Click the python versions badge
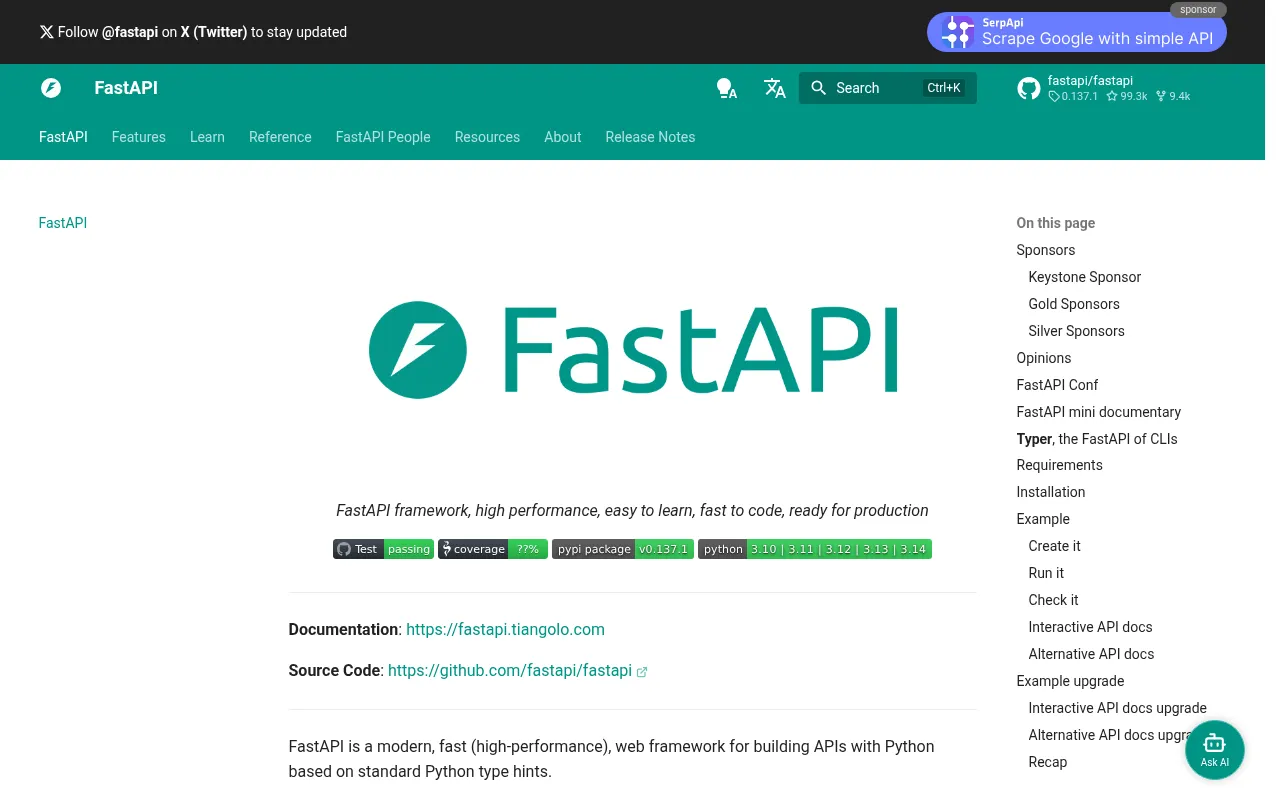 tap(815, 549)
